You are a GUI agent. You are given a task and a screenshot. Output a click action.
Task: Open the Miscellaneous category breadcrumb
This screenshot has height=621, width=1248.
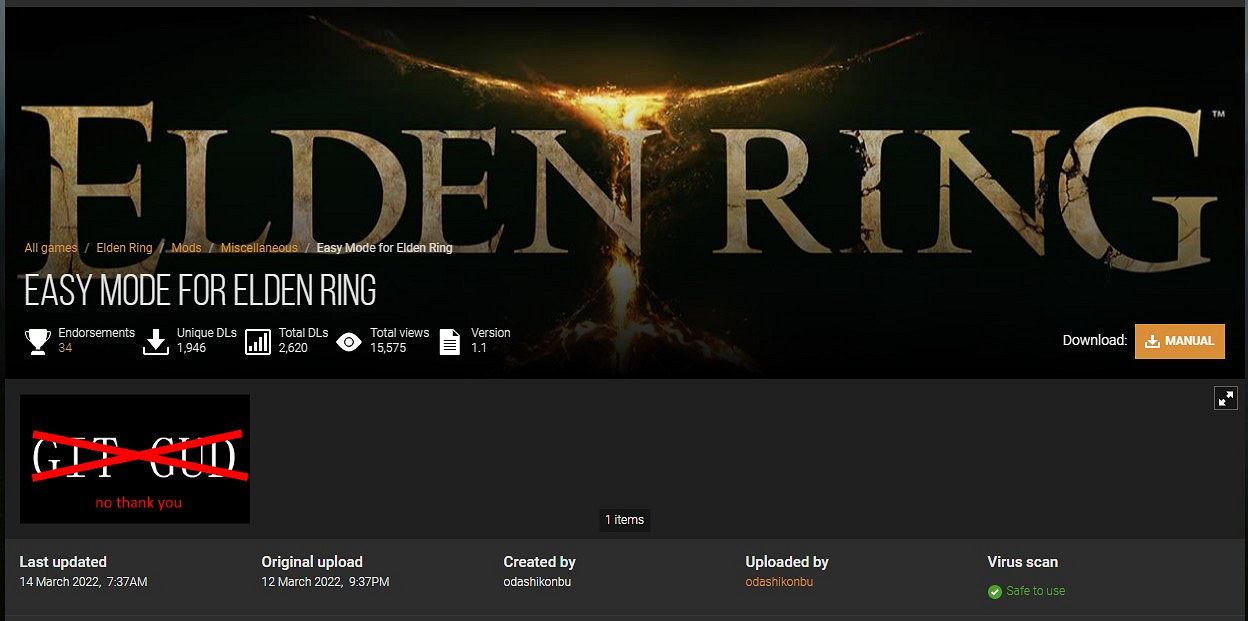(x=259, y=248)
